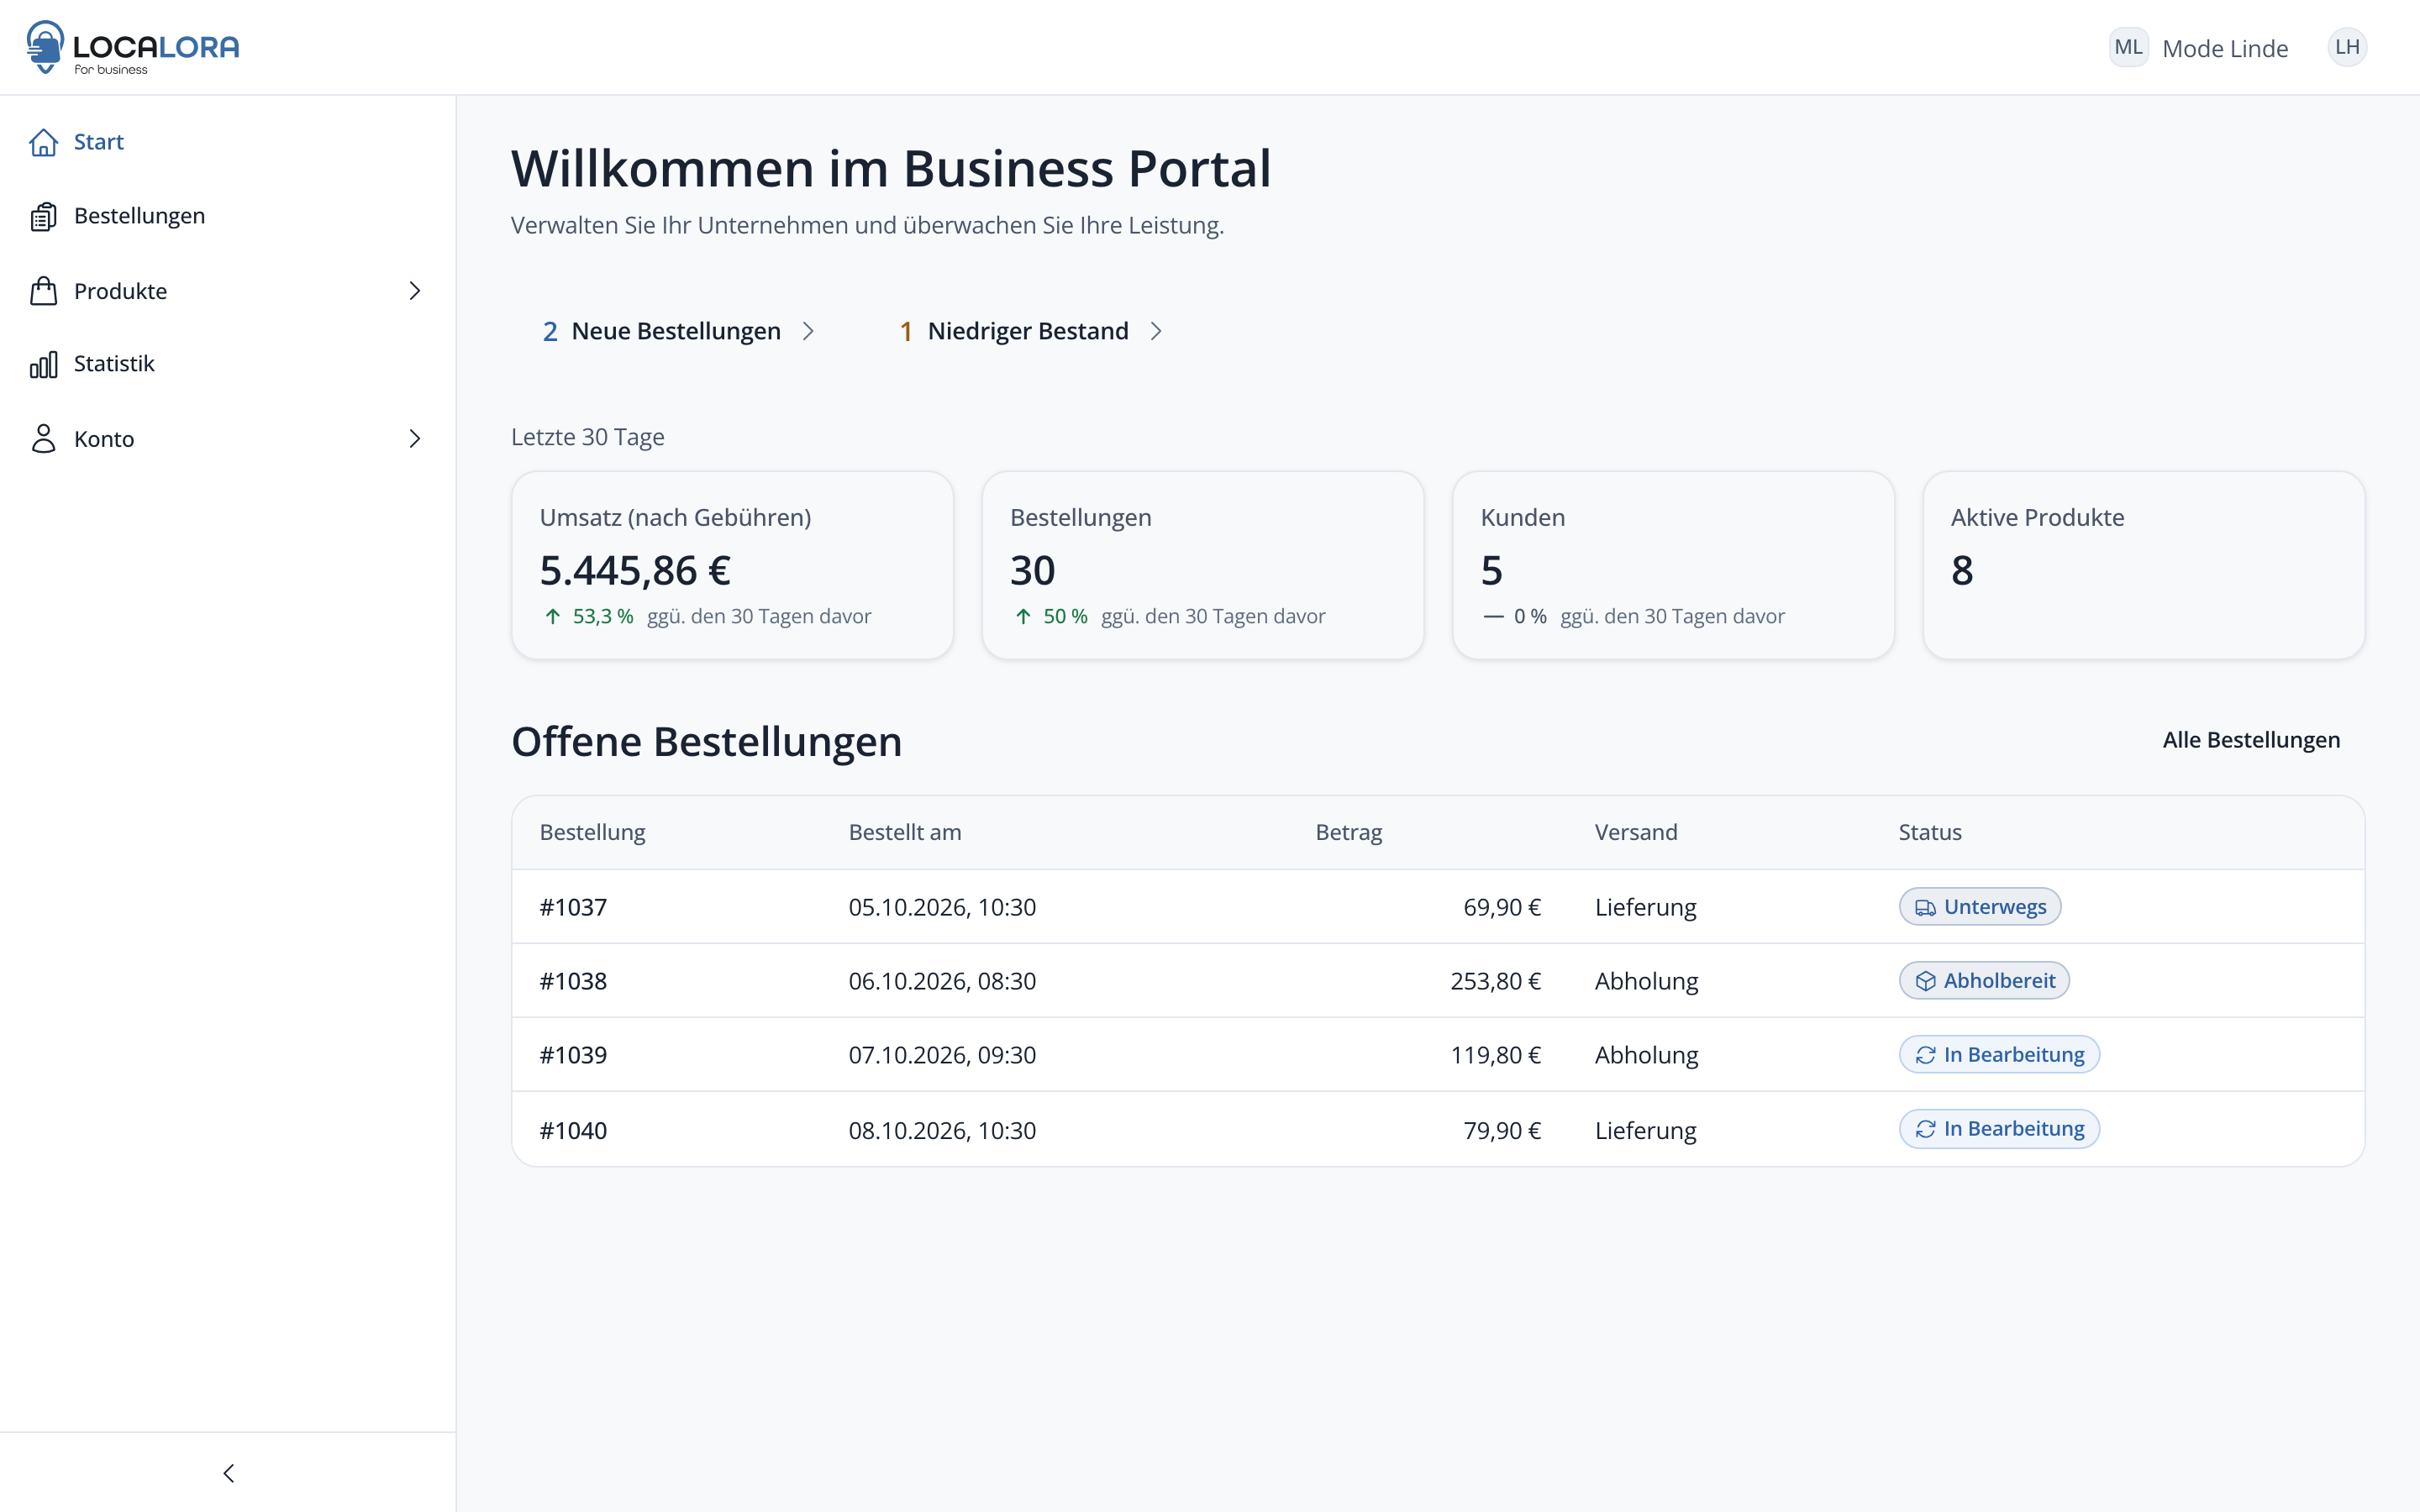The height and width of the screenshot is (1512, 2420).
Task: Click the Start home icon
Action: pos(43,142)
